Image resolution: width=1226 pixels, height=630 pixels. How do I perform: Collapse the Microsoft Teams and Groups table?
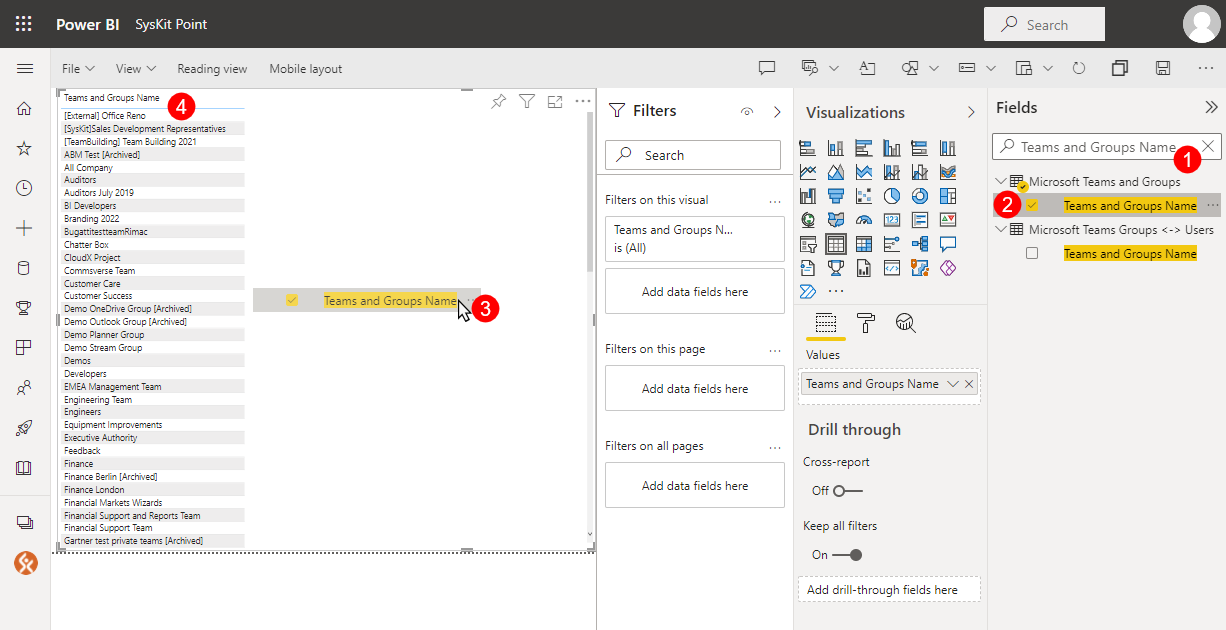pos(1002,182)
